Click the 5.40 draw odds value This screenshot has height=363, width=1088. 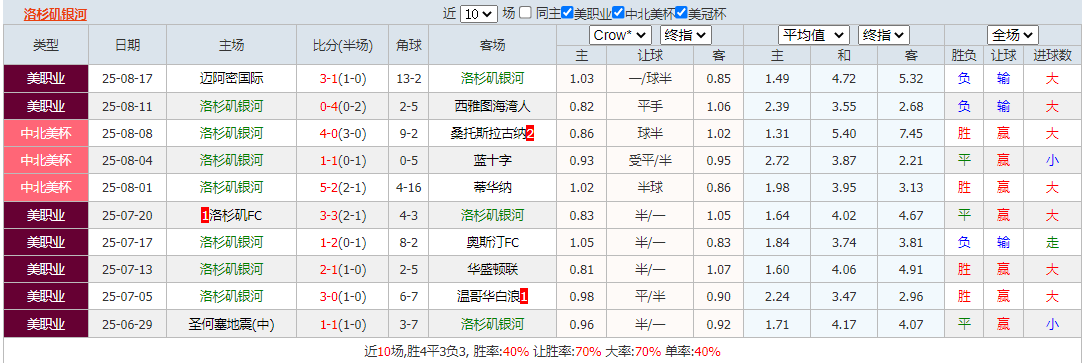click(x=844, y=133)
